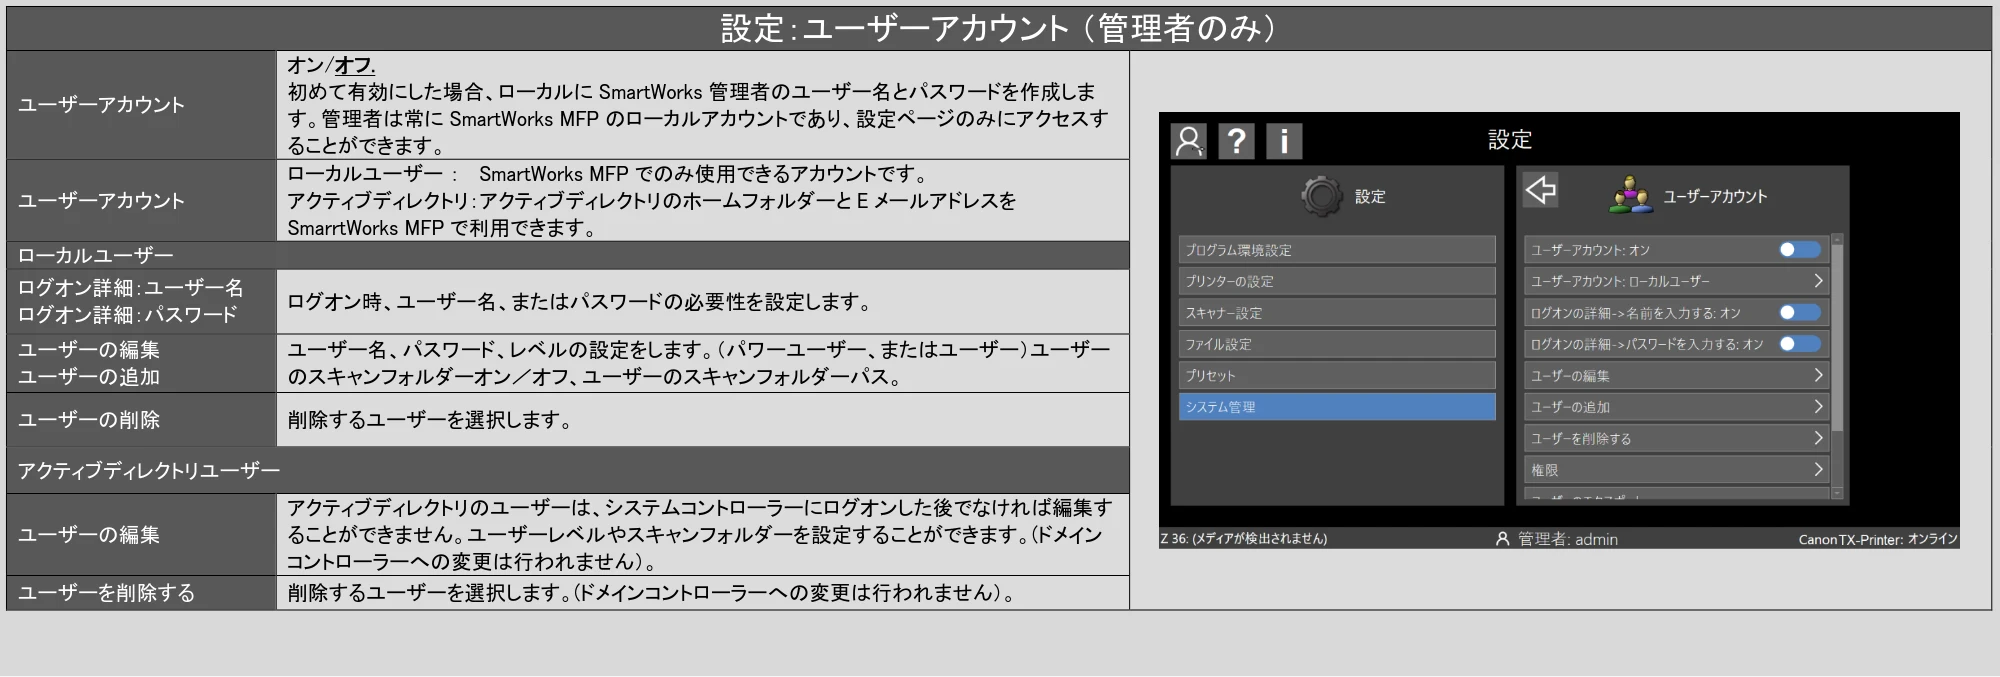Click the ユーザーアカウント panel heading text
This screenshot has height=677, width=2000.
tap(1714, 196)
